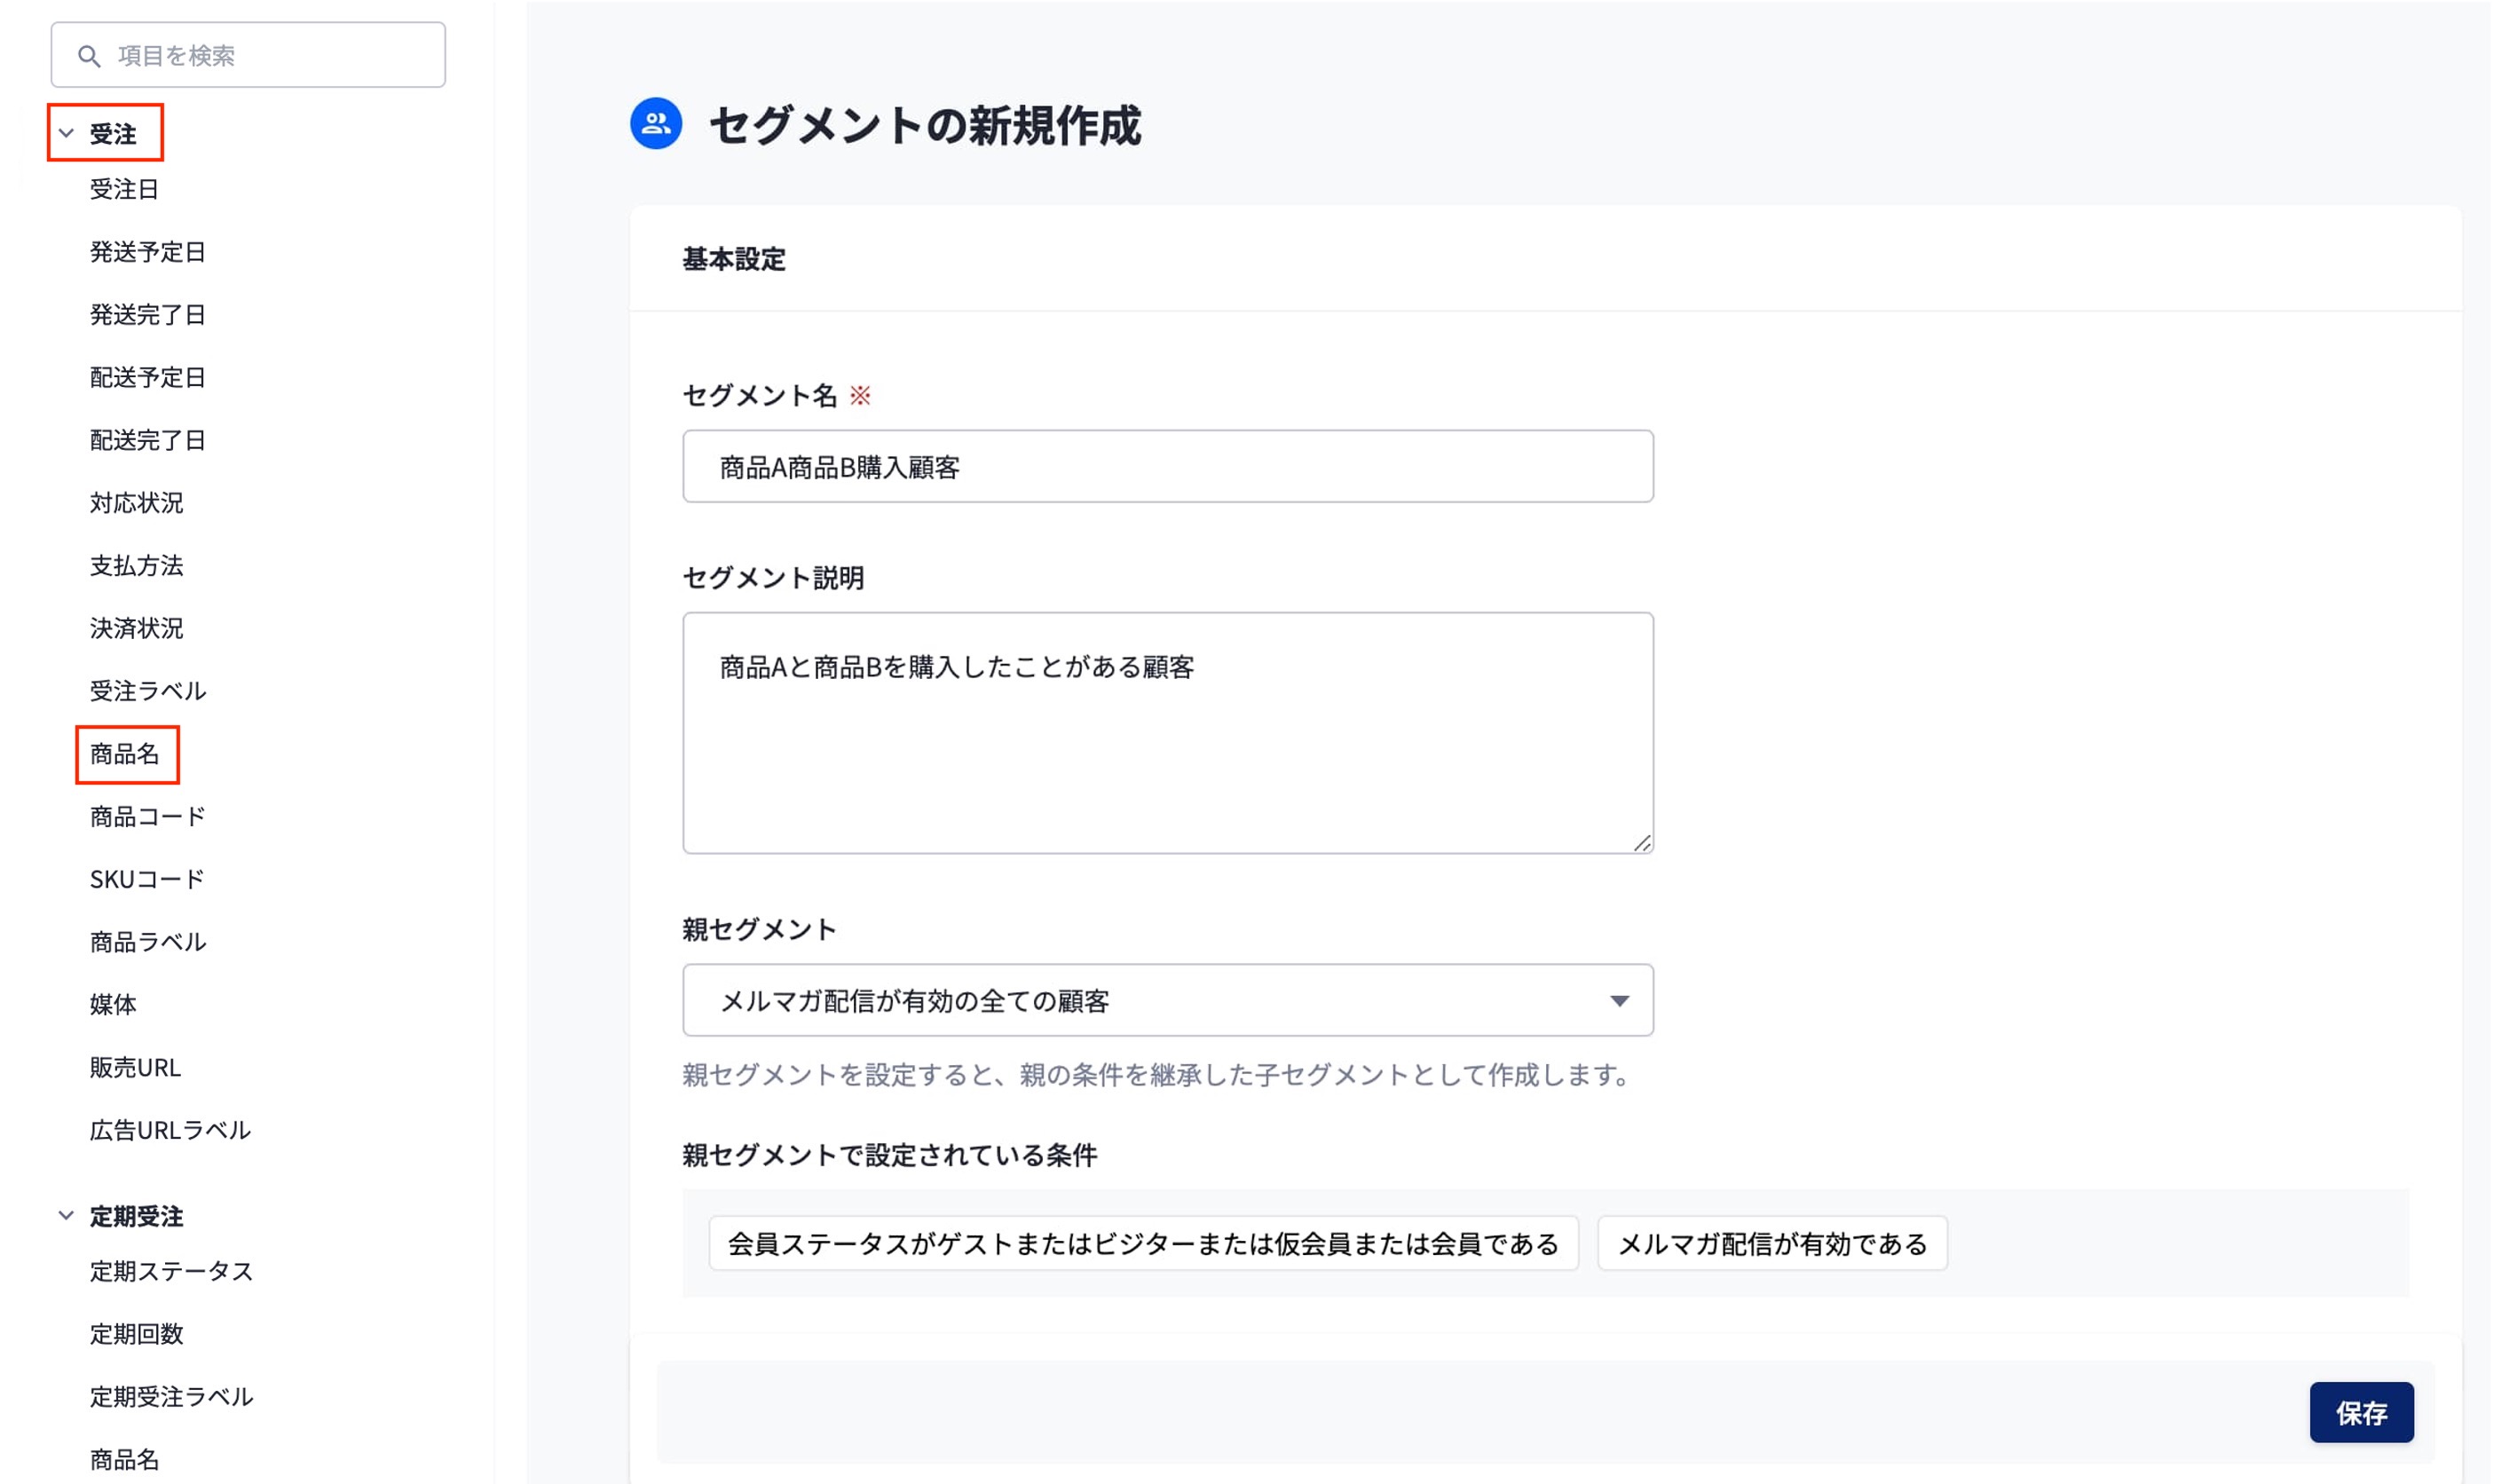Collapse the 定期受注 category chevron
This screenshot has width=2493, height=1484.
click(66, 1216)
